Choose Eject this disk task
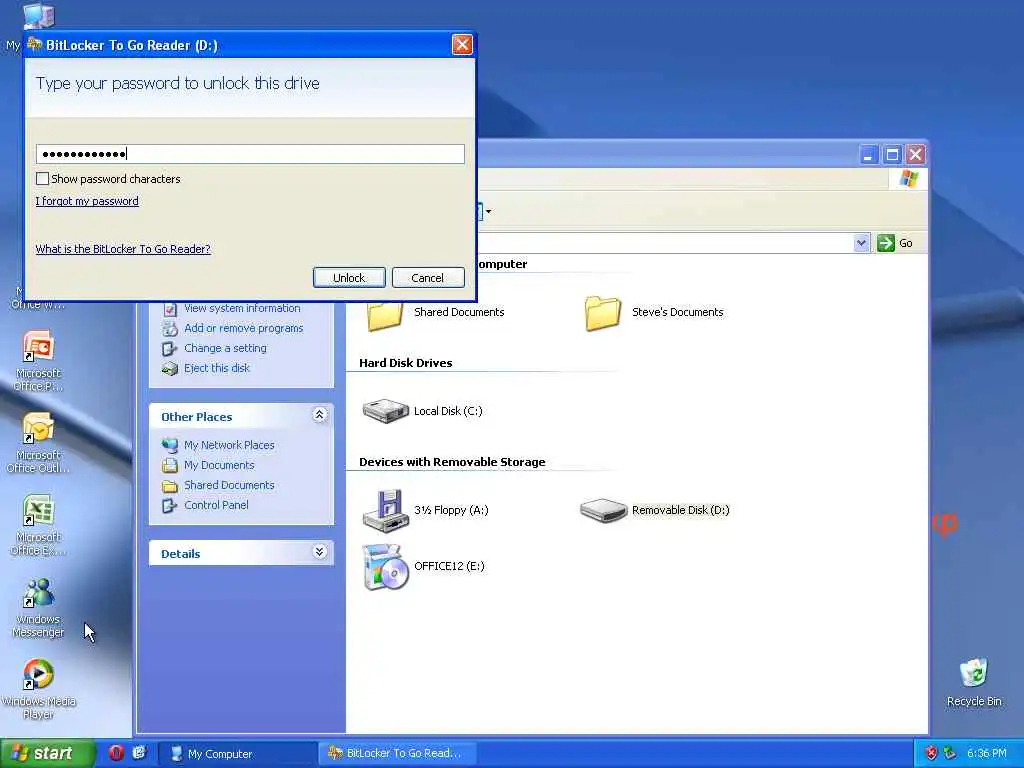 click(x=217, y=368)
